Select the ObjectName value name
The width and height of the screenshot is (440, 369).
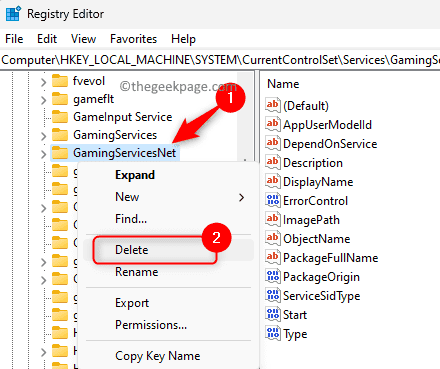click(317, 239)
